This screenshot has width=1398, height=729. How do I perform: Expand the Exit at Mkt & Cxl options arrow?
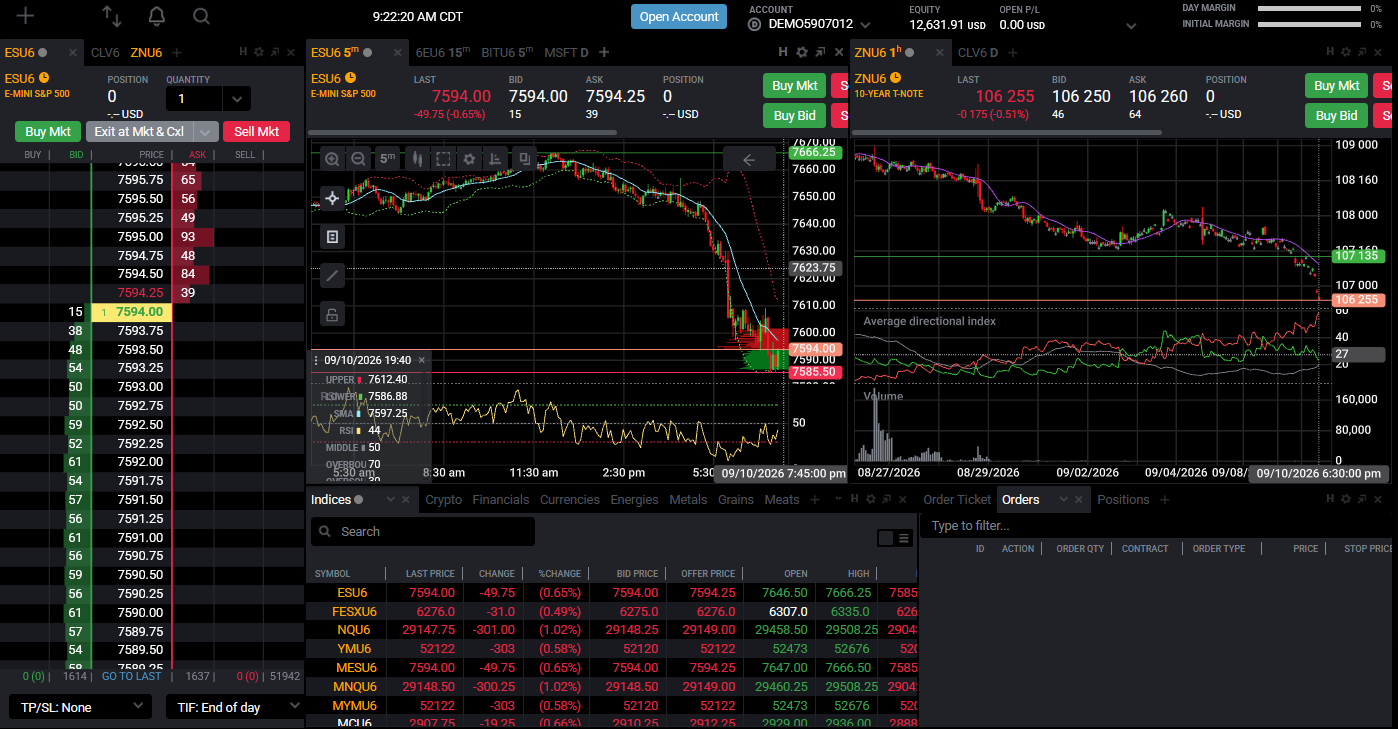[x=205, y=131]
